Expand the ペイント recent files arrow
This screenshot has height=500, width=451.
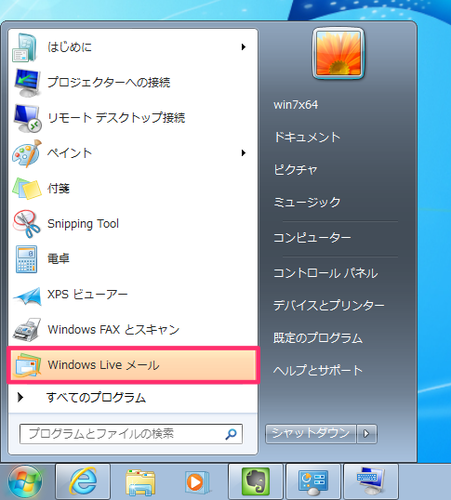pos(244,153)
